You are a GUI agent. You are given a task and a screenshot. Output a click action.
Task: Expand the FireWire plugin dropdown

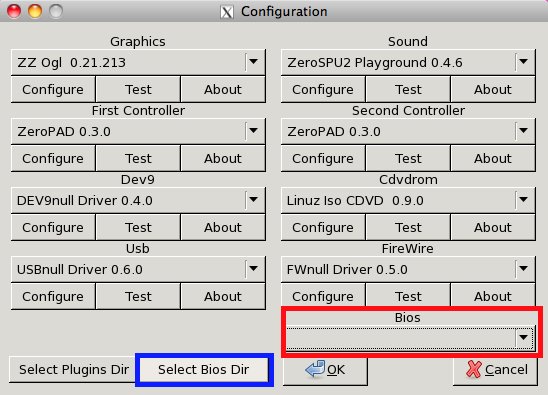(x=408, y=270)
